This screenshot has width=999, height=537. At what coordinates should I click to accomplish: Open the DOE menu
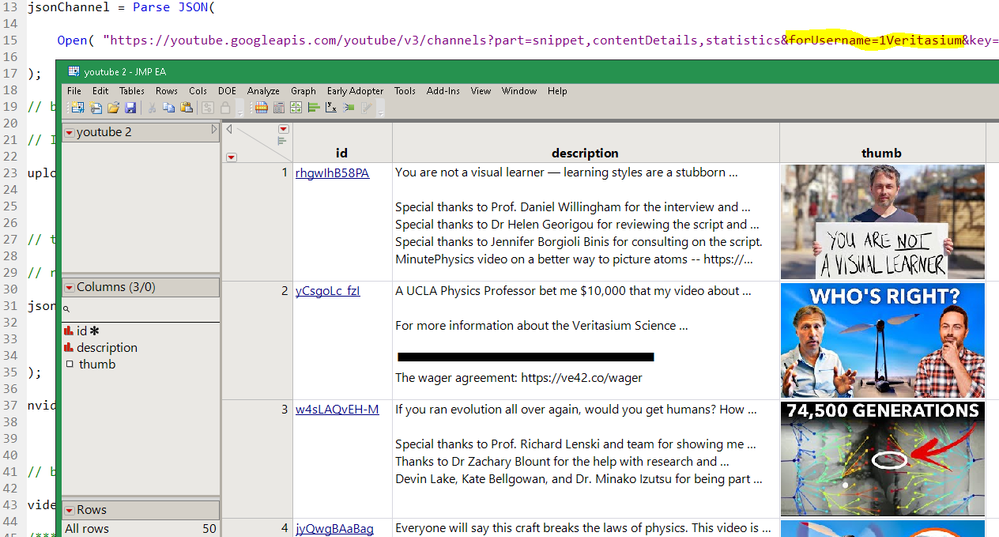coord(227,91)
